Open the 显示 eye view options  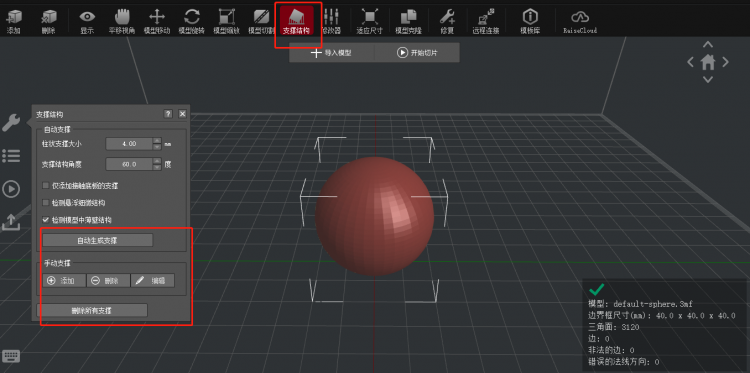coord(87,21)
